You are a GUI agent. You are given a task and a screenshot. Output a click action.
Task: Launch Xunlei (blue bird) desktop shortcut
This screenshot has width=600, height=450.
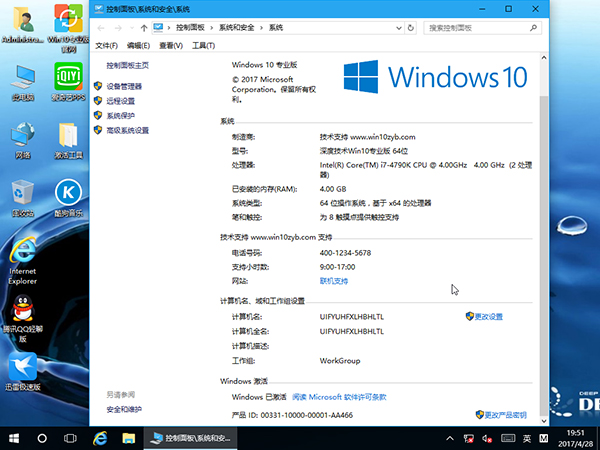[x=22, y=366]
